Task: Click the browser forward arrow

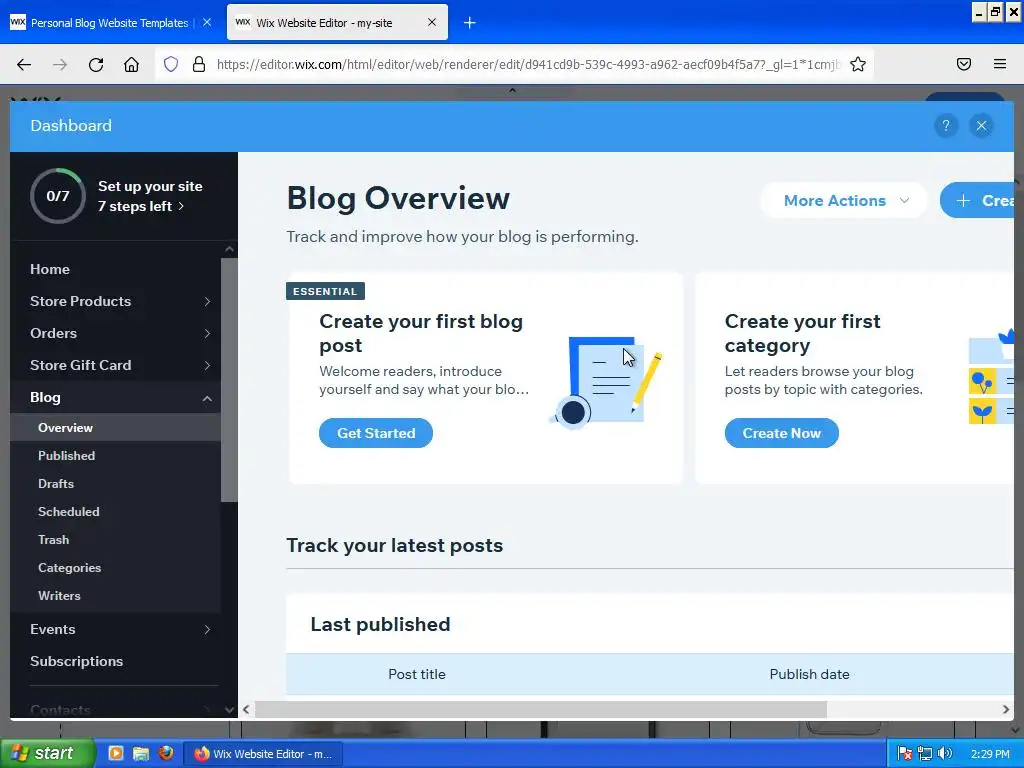Action: click(x=60, y=64)
